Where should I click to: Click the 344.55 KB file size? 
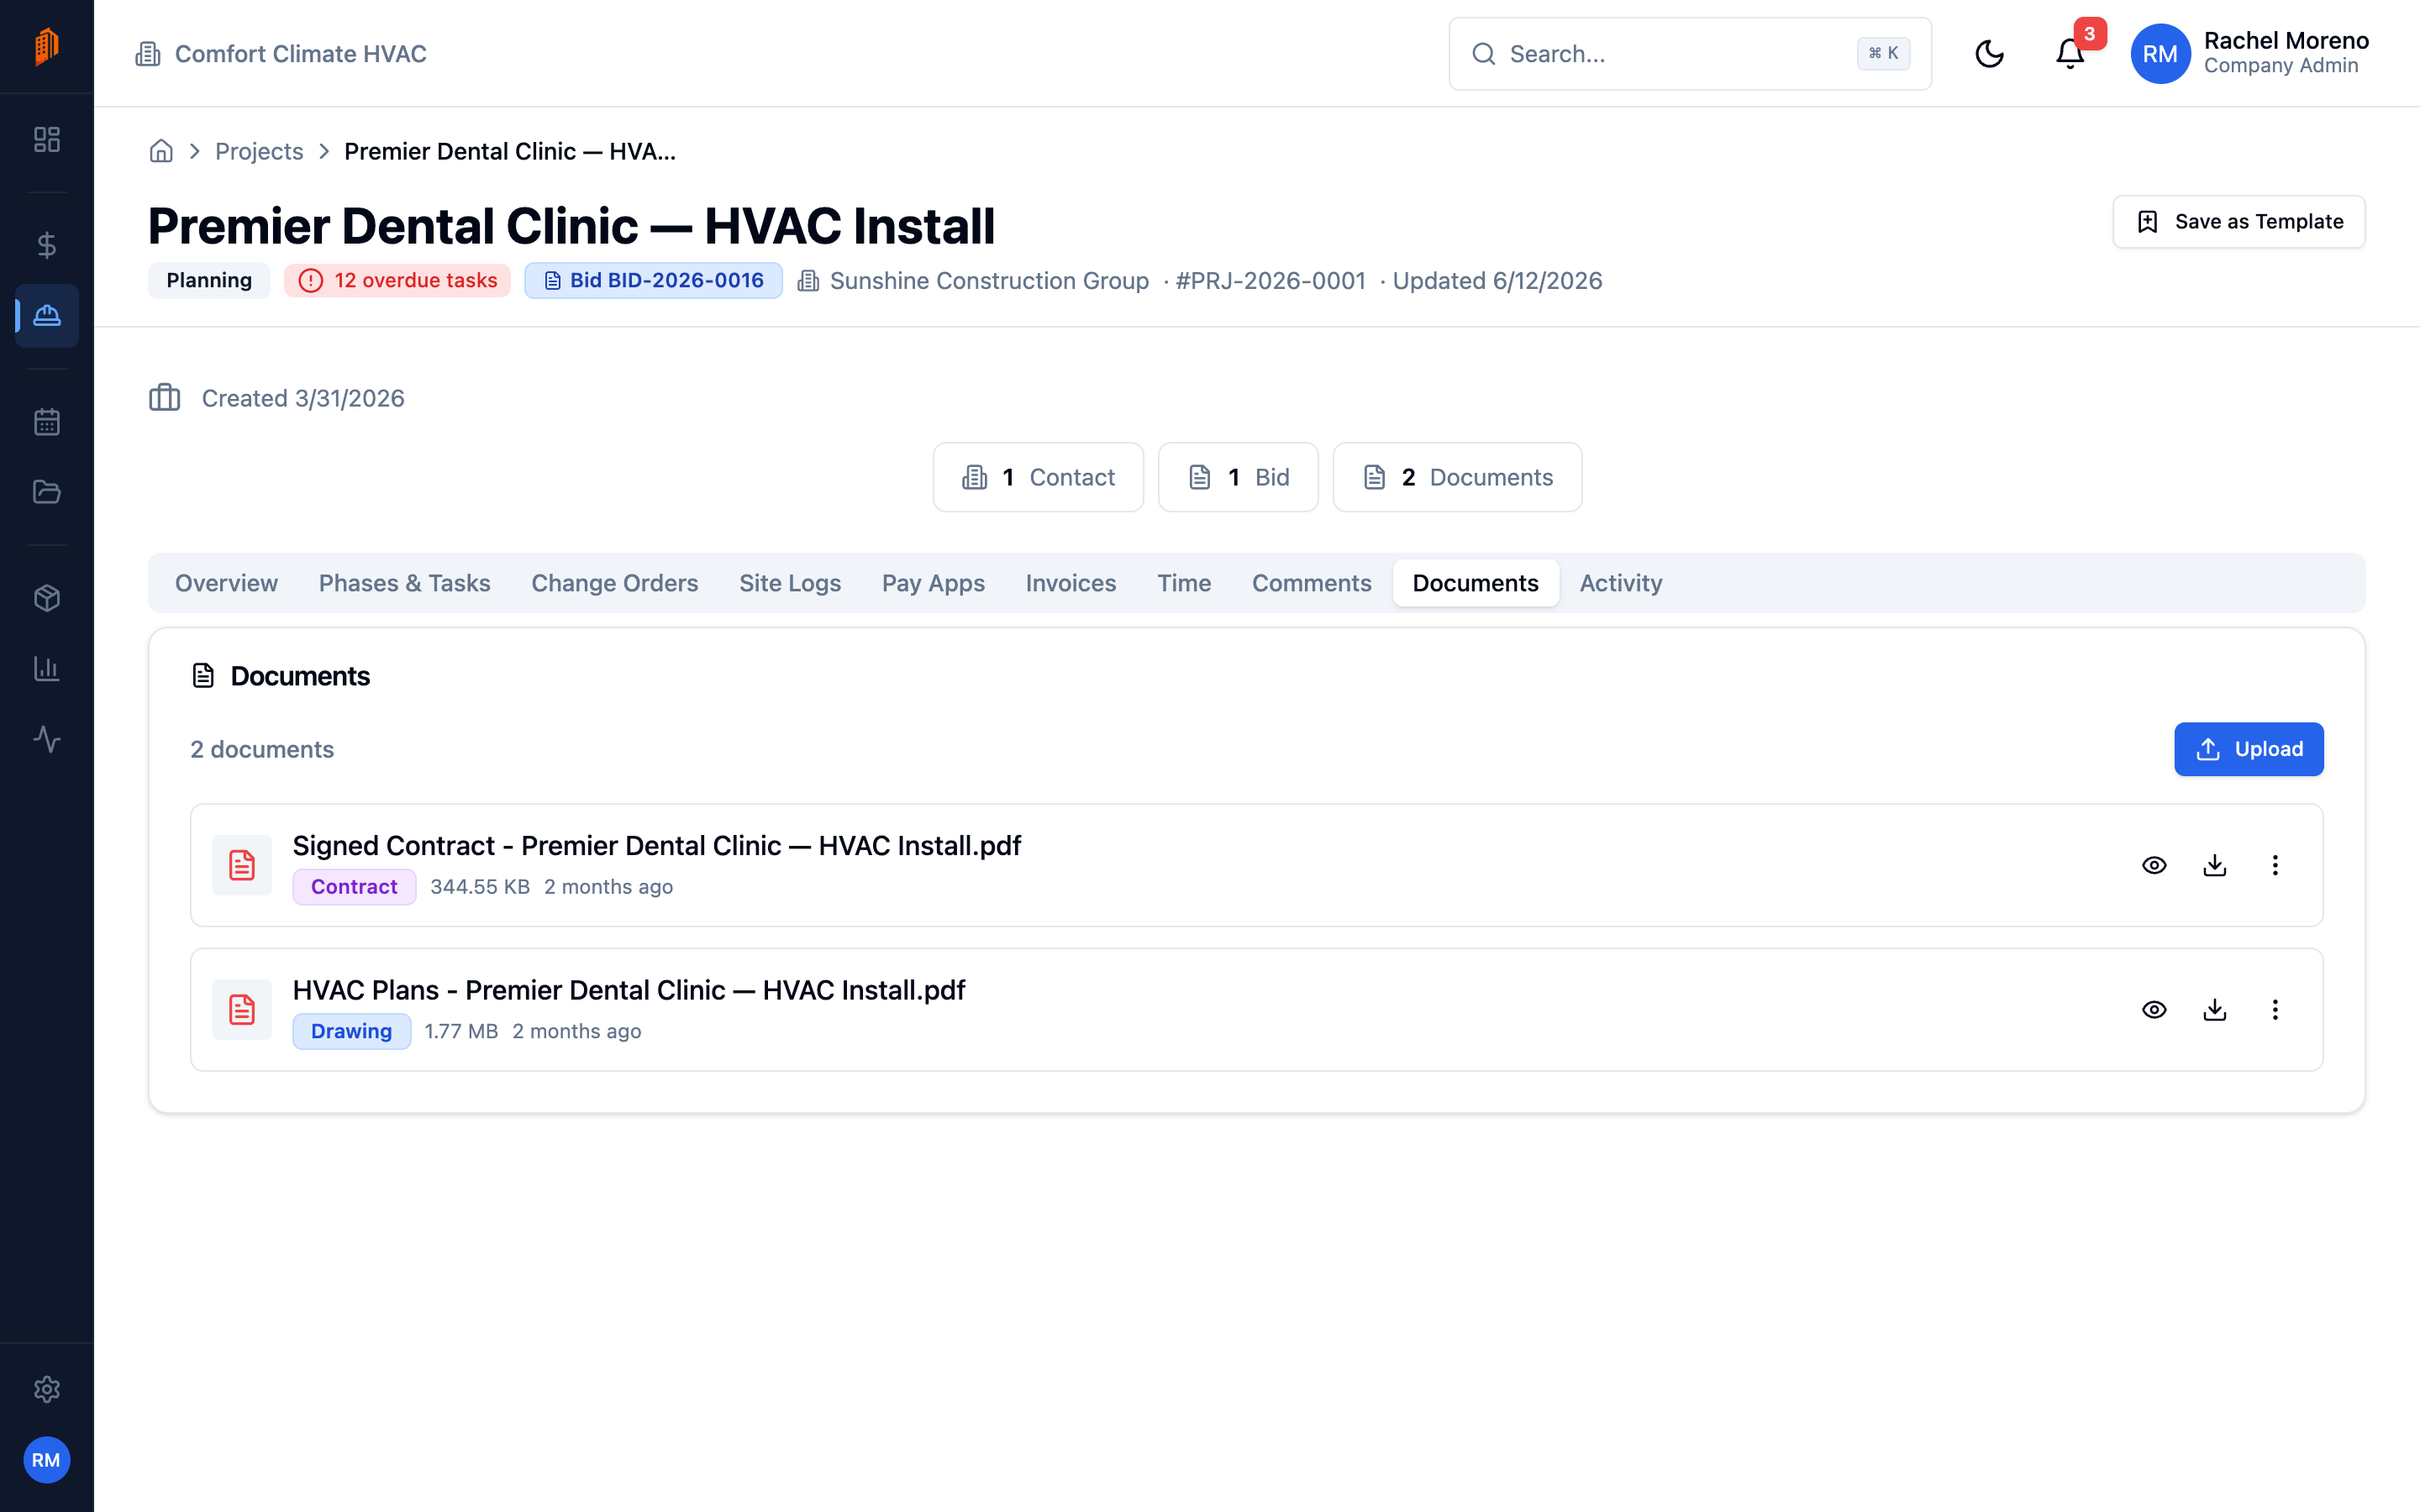480,887
